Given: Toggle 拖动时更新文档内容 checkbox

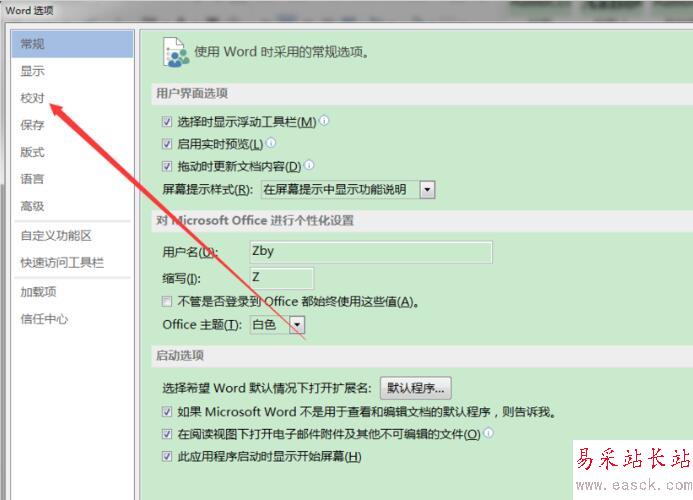Looking at the screenshot, I should 167,166.
